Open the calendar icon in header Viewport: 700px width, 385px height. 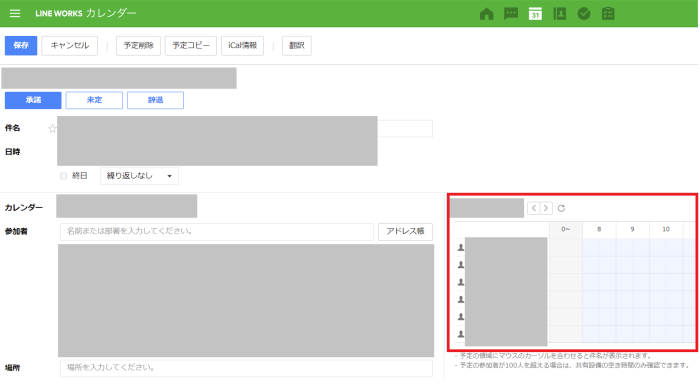[535, 14]
